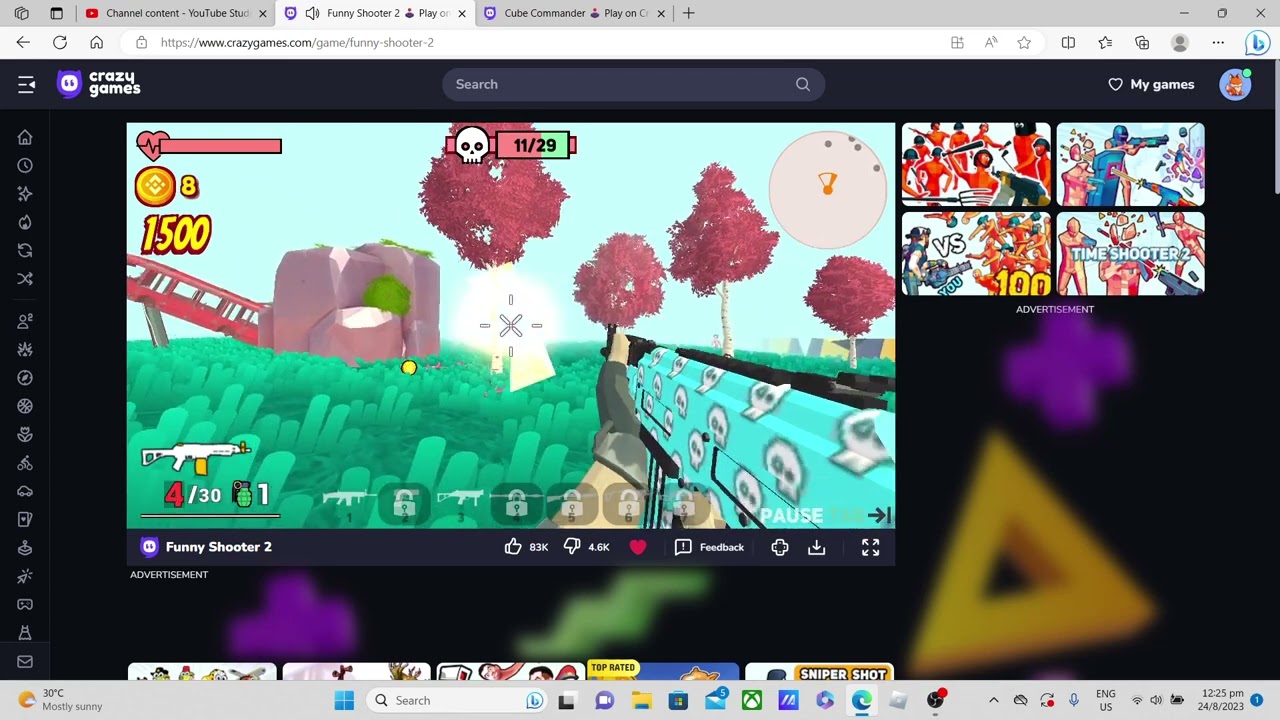Open New games sparkle icon in sidebar
This screenshot has width=1280, height=720.
(x=25, y=193)
